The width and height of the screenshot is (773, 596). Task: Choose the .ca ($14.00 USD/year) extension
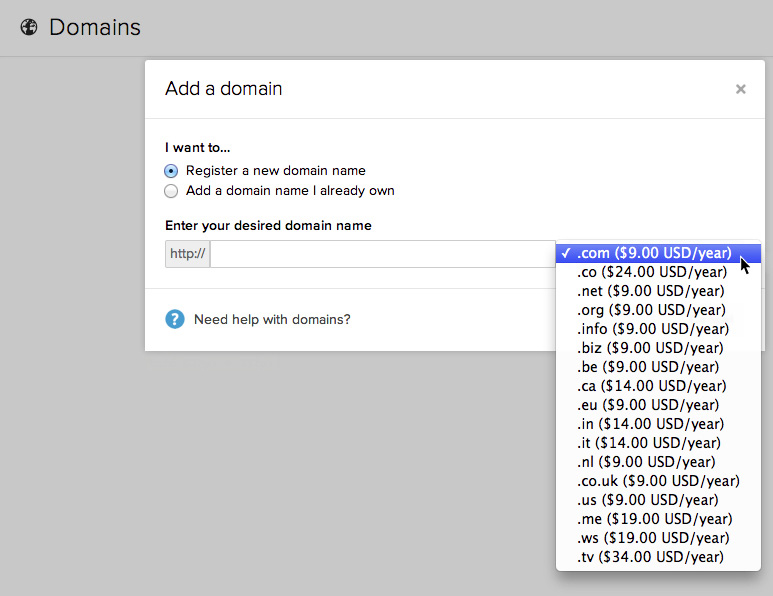coord(658,386)
